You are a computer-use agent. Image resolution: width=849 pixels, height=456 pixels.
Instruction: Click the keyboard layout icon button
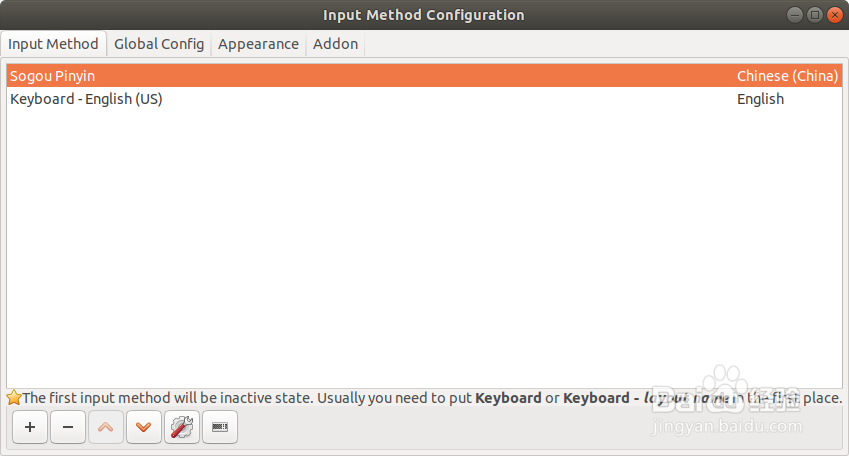point(220,427)
